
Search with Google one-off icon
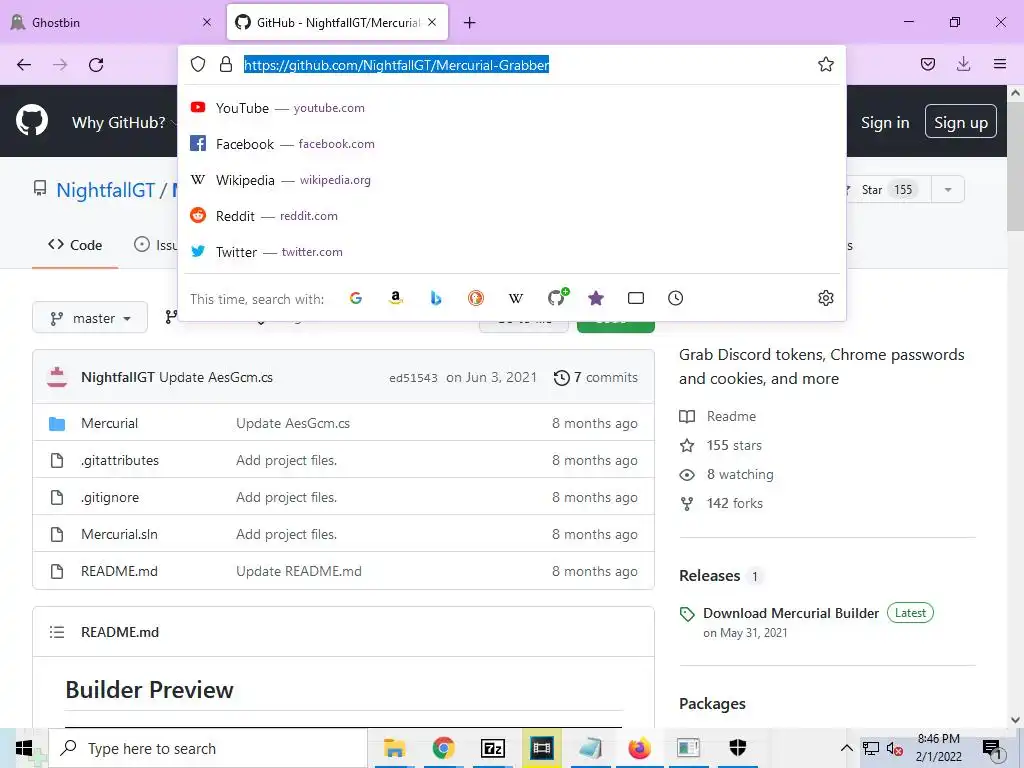[356, 298]
